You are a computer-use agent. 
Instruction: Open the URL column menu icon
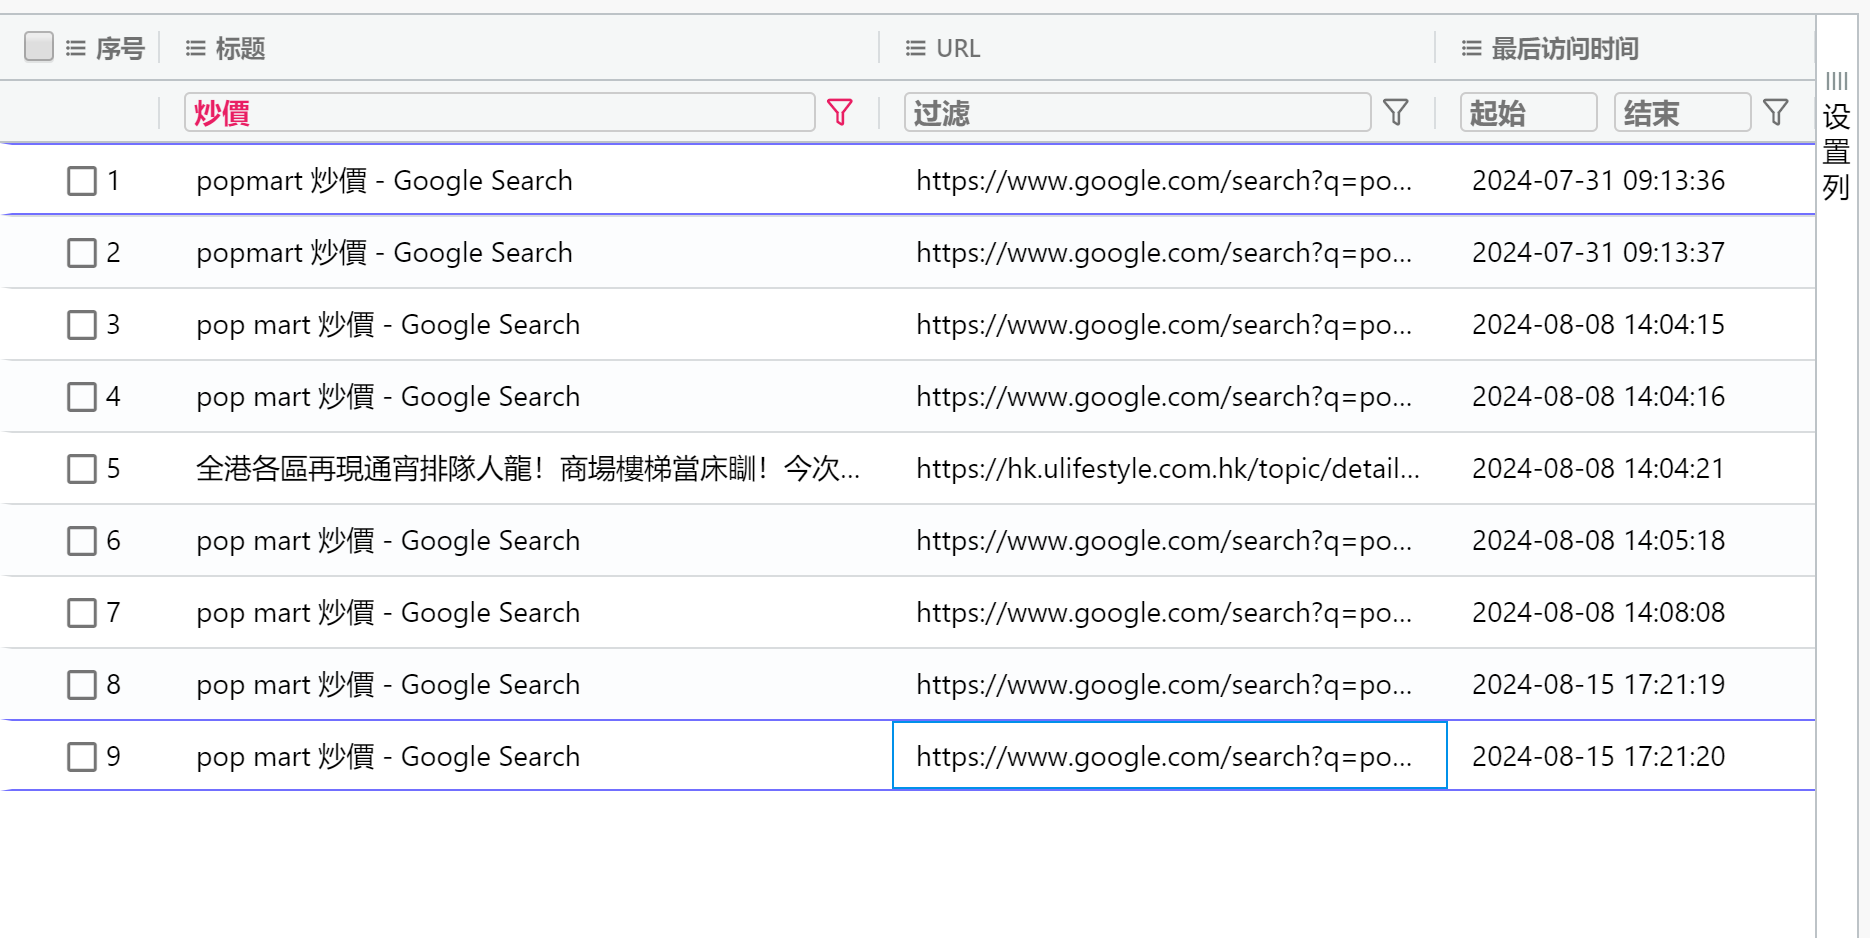click(915, 48)
